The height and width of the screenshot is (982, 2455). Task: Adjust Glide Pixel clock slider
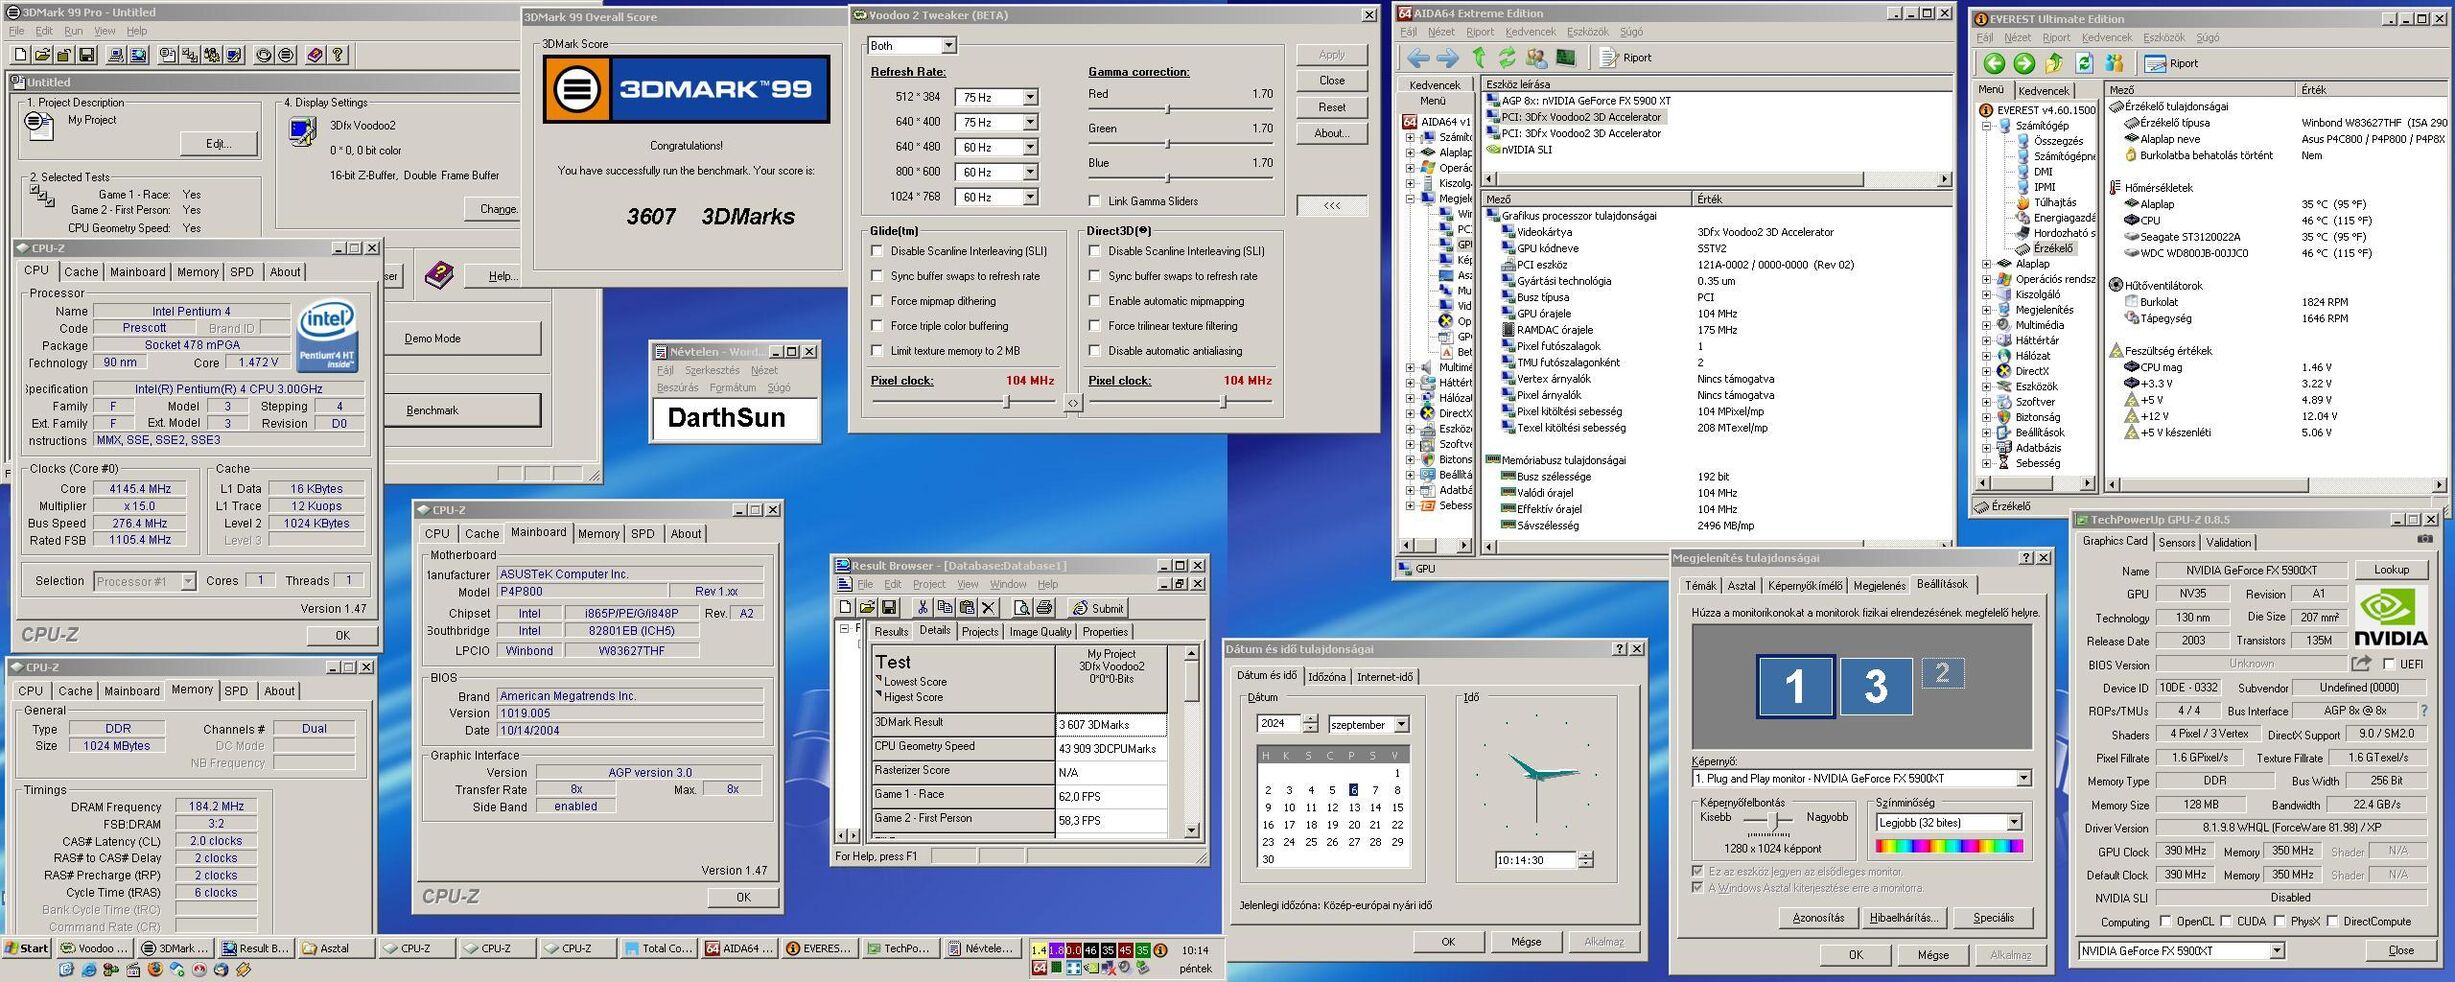[x=1007, y=402]
